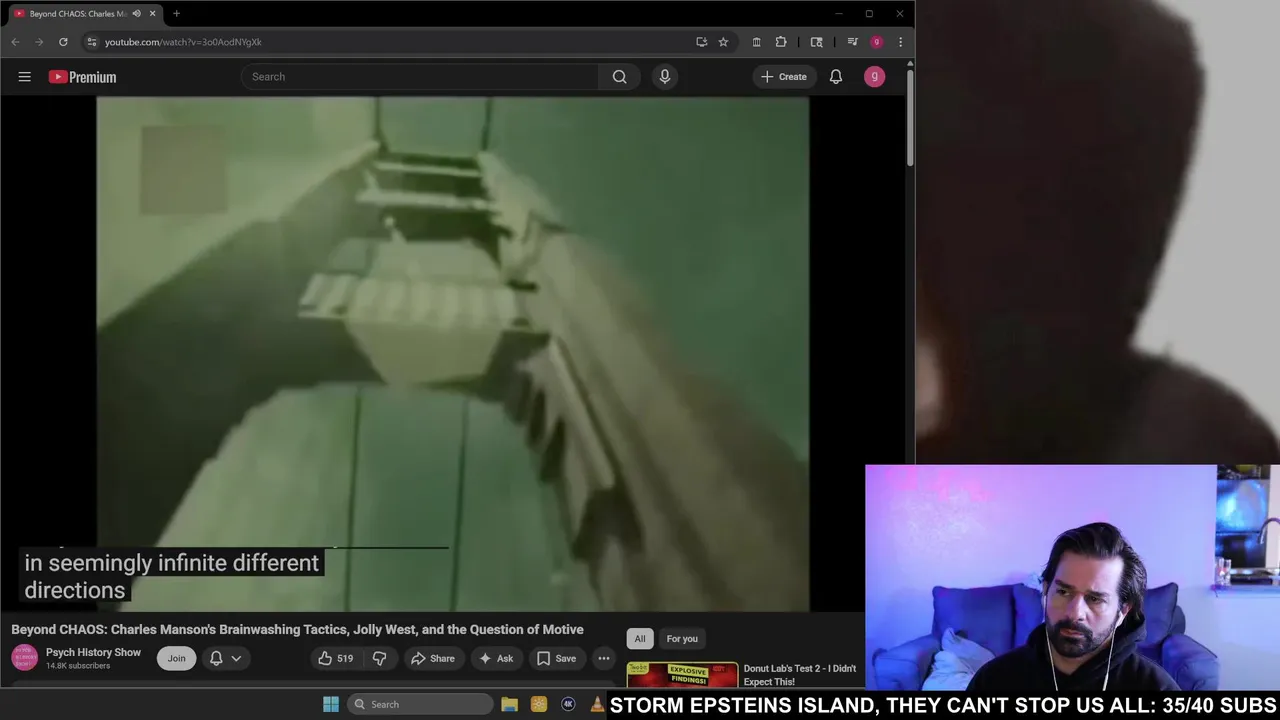Screen dimensions: 1280x720
Task: Open File Explorer from the taskbar
Action: point(509,704)
